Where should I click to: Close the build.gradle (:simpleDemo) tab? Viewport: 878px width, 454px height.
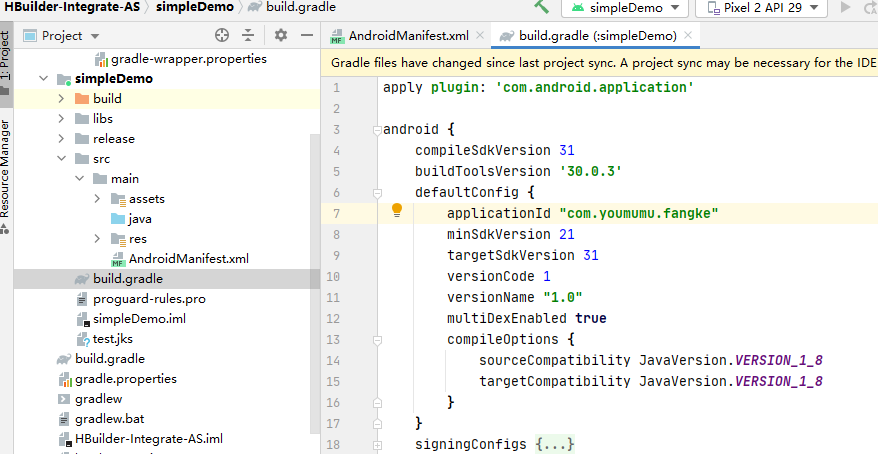pos(688,35)
